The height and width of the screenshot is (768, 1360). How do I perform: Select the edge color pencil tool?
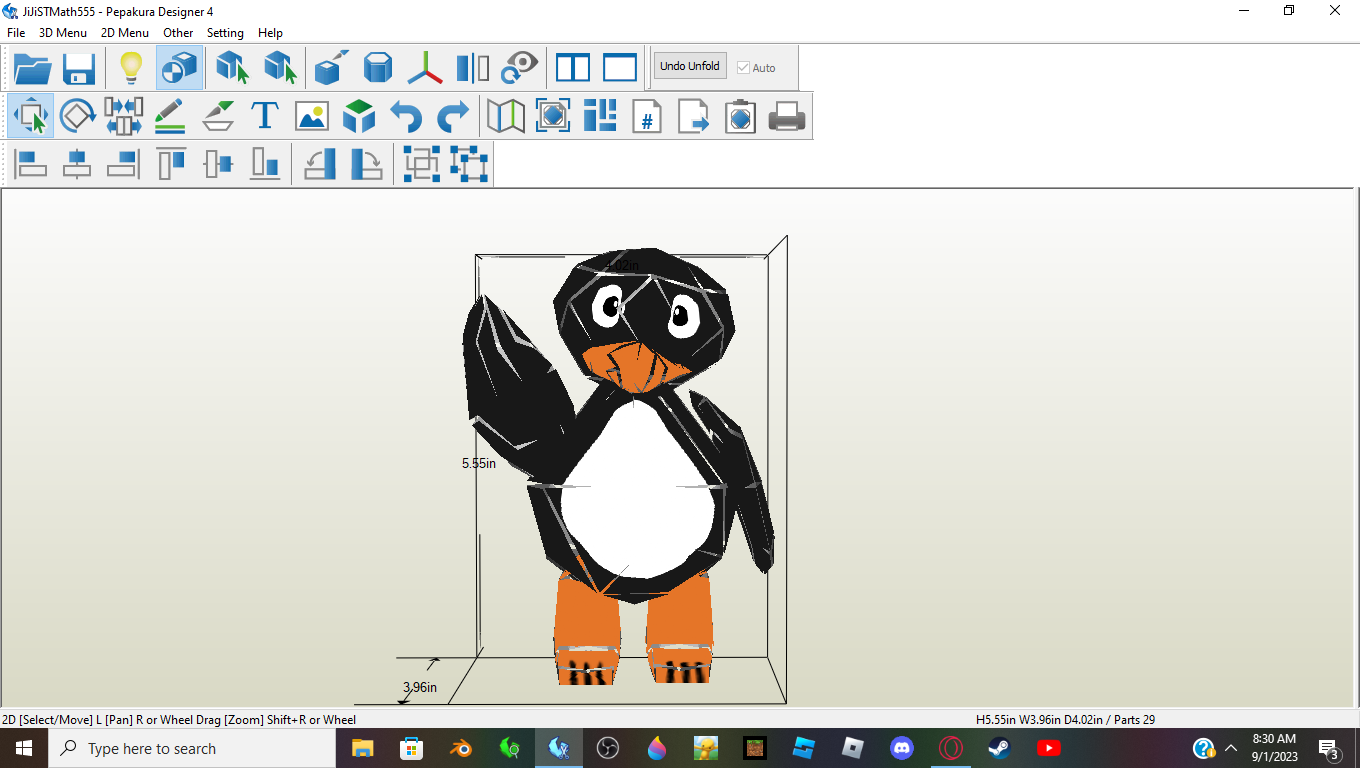[x=170, y=116]
